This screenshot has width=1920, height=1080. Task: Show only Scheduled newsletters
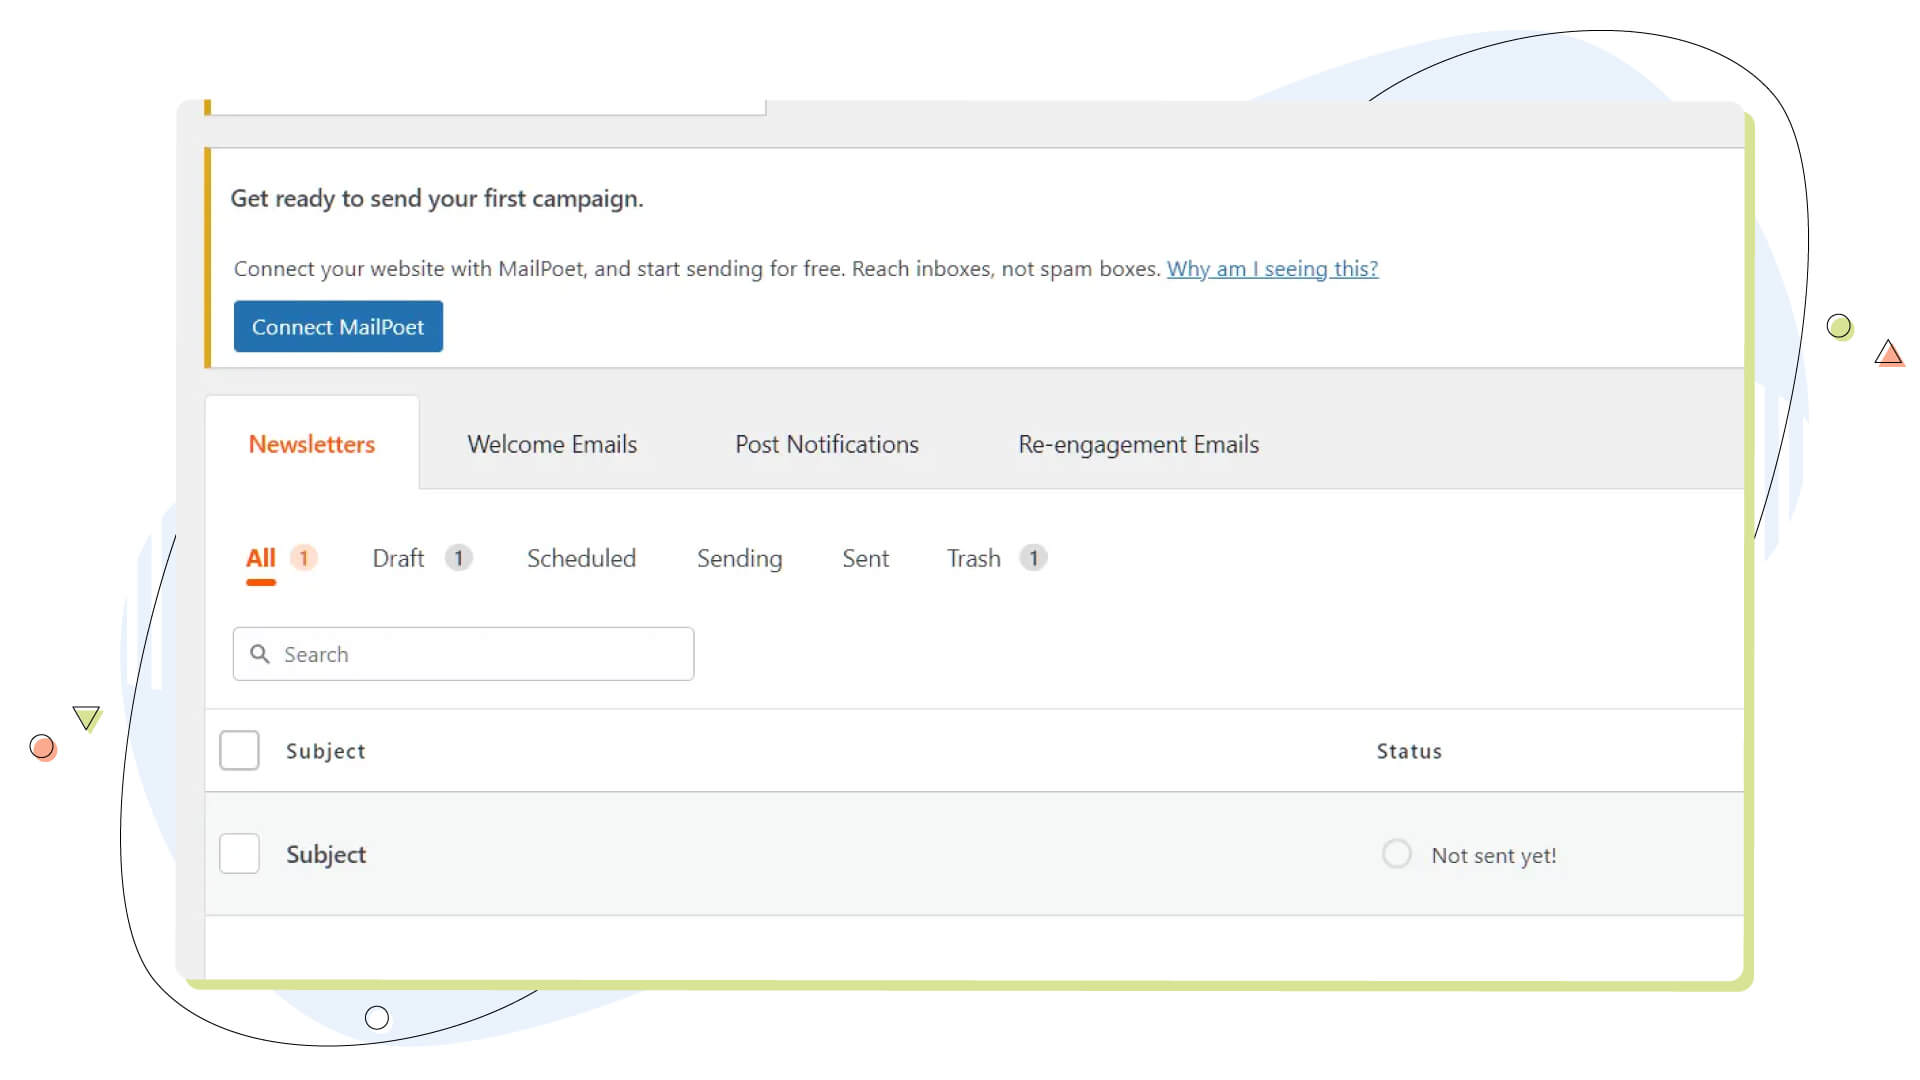pos(581,558)
